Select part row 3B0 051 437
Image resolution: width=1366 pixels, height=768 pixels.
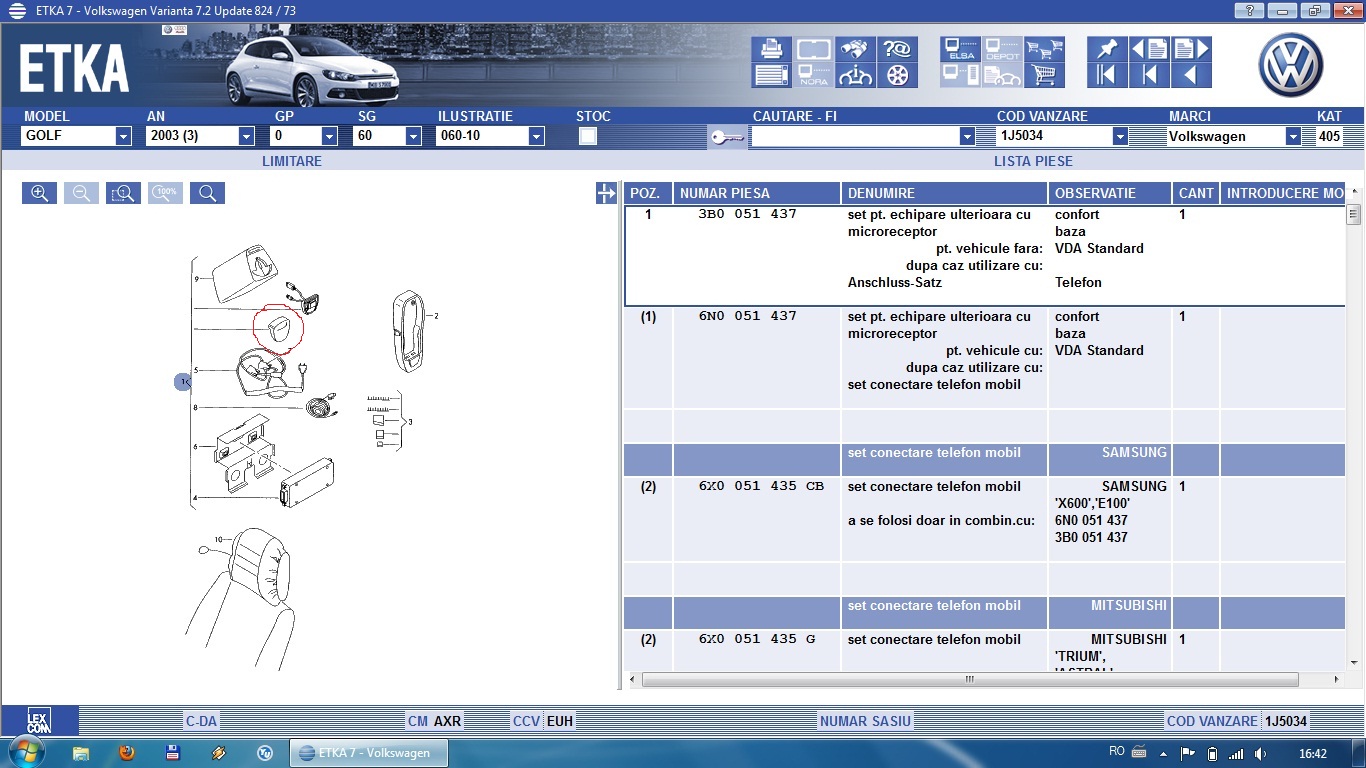(x=985, y=256)
